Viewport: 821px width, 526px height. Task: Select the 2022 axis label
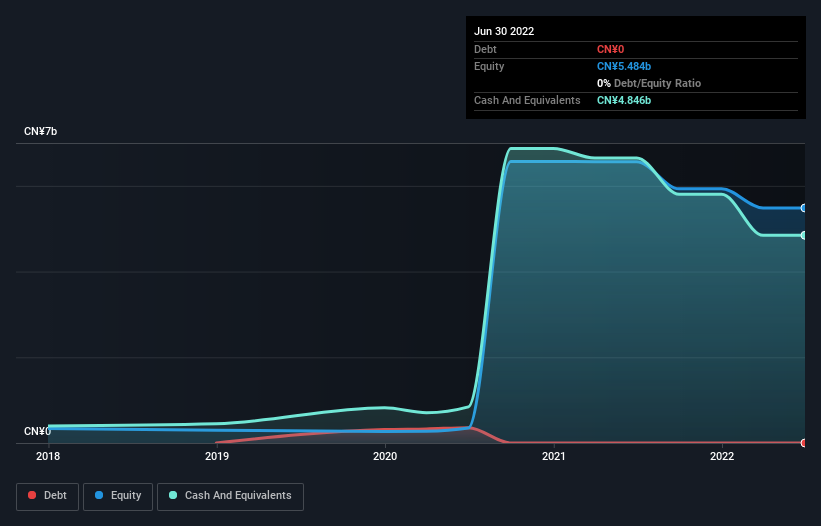(x=722, y=456)
